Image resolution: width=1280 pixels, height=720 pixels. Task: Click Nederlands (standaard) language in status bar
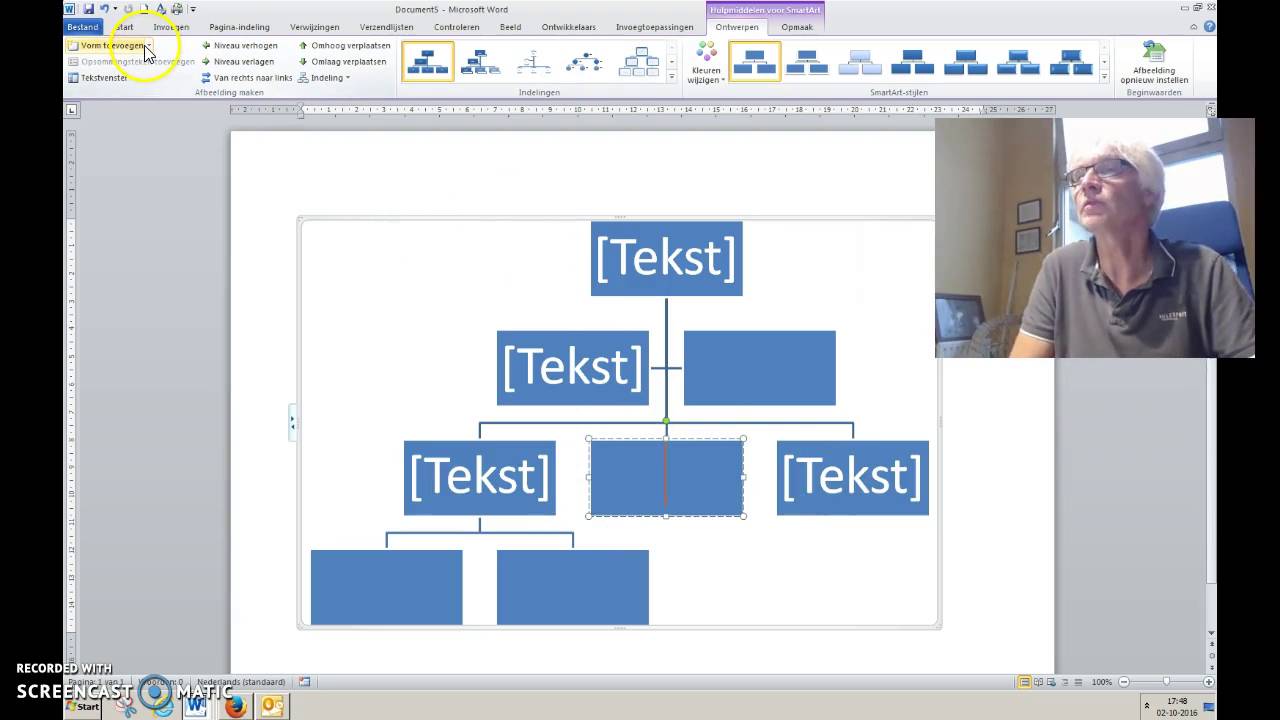241,682
